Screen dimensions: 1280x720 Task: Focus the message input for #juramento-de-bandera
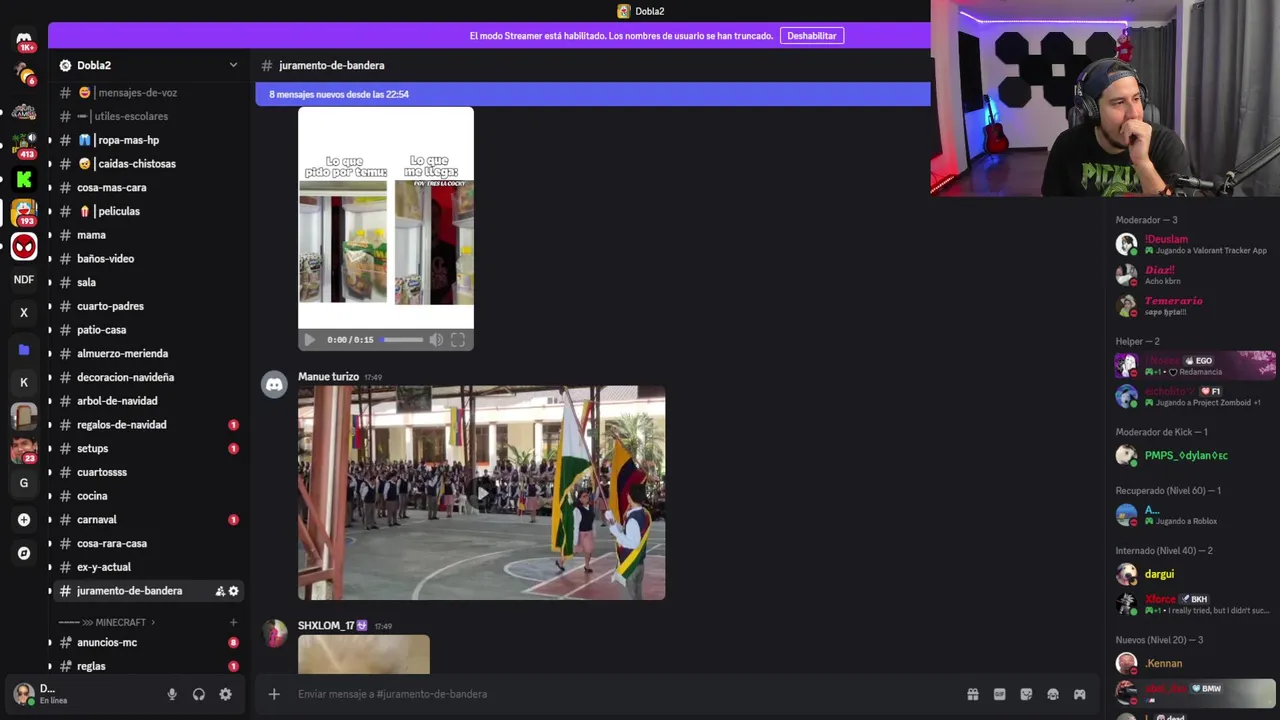coord(625,694)
